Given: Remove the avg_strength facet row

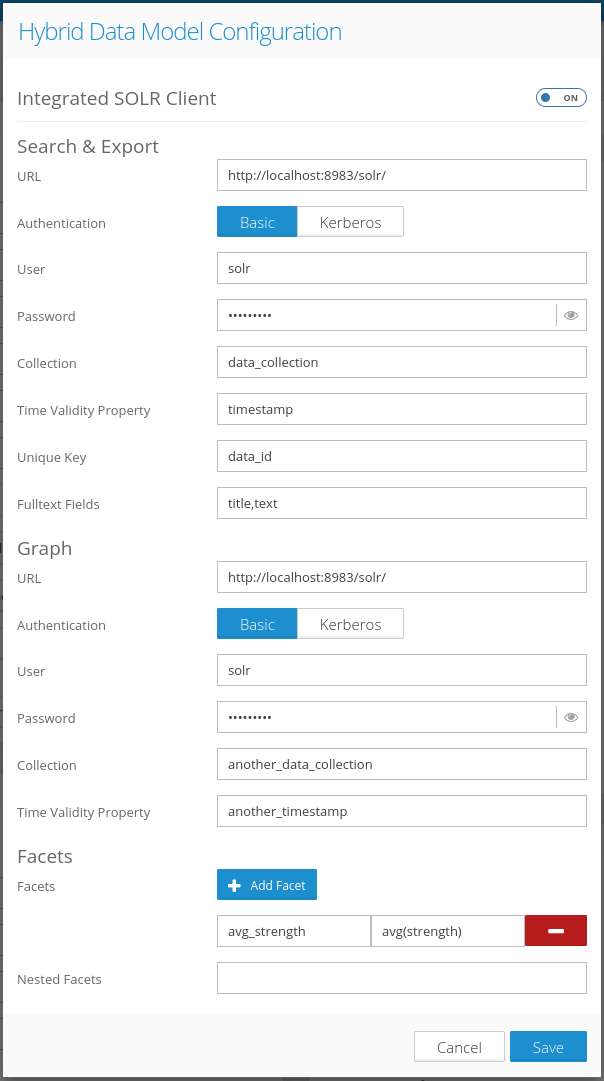Looking at the screenshot, I should (555, 931).
